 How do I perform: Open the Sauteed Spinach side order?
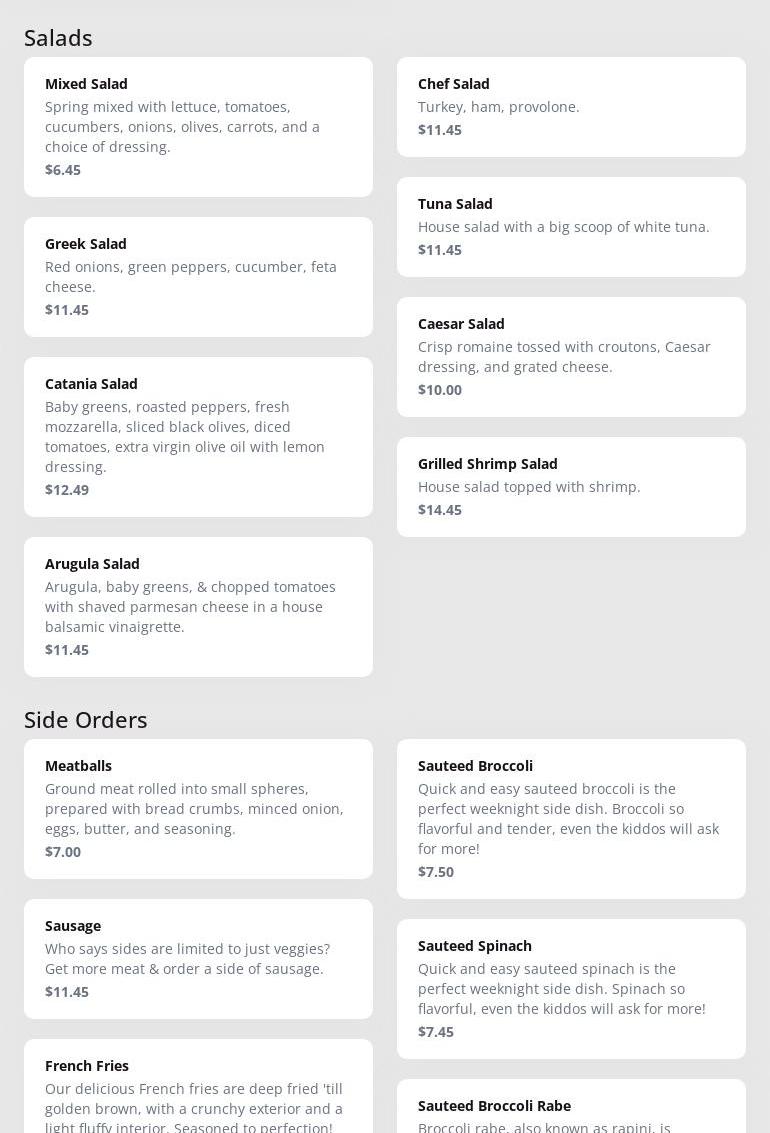click(571, 988)
